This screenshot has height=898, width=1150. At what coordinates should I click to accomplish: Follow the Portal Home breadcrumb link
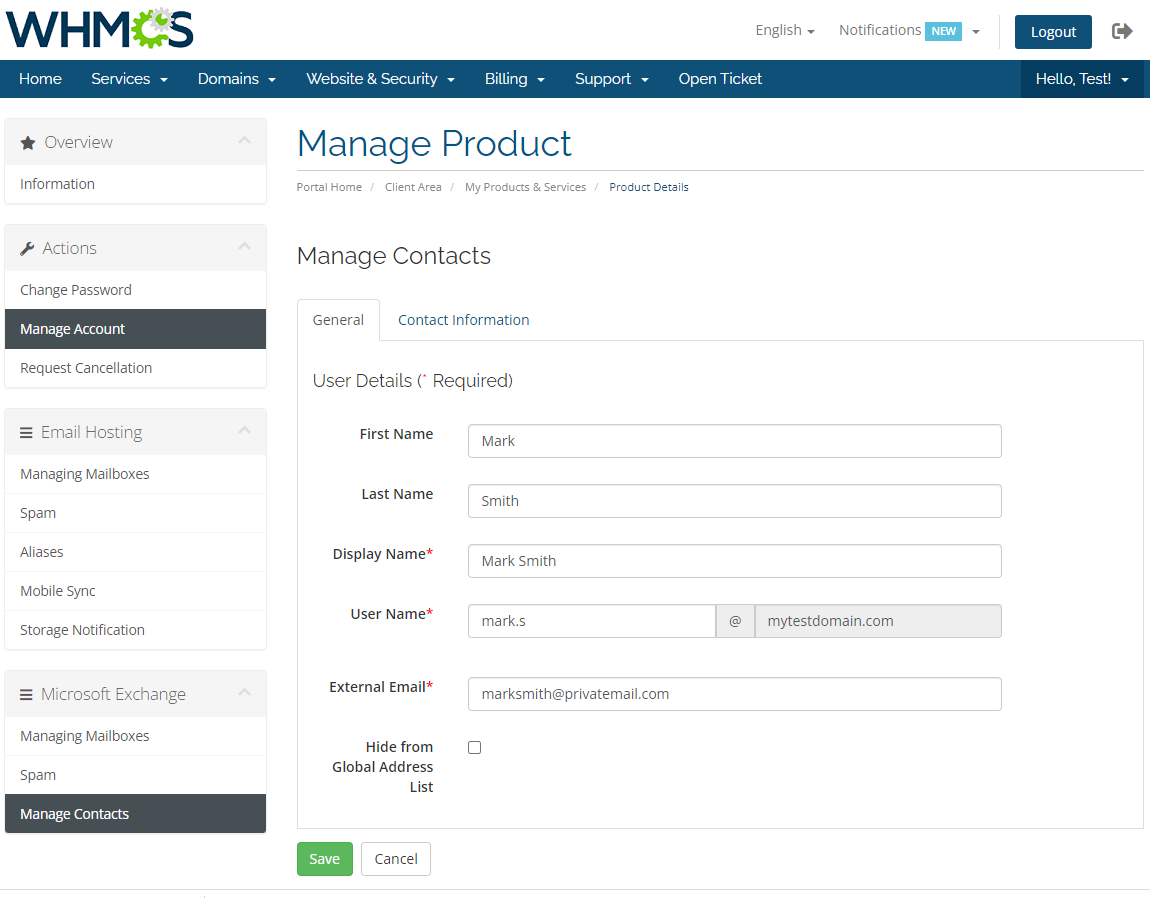coord(329,187)
